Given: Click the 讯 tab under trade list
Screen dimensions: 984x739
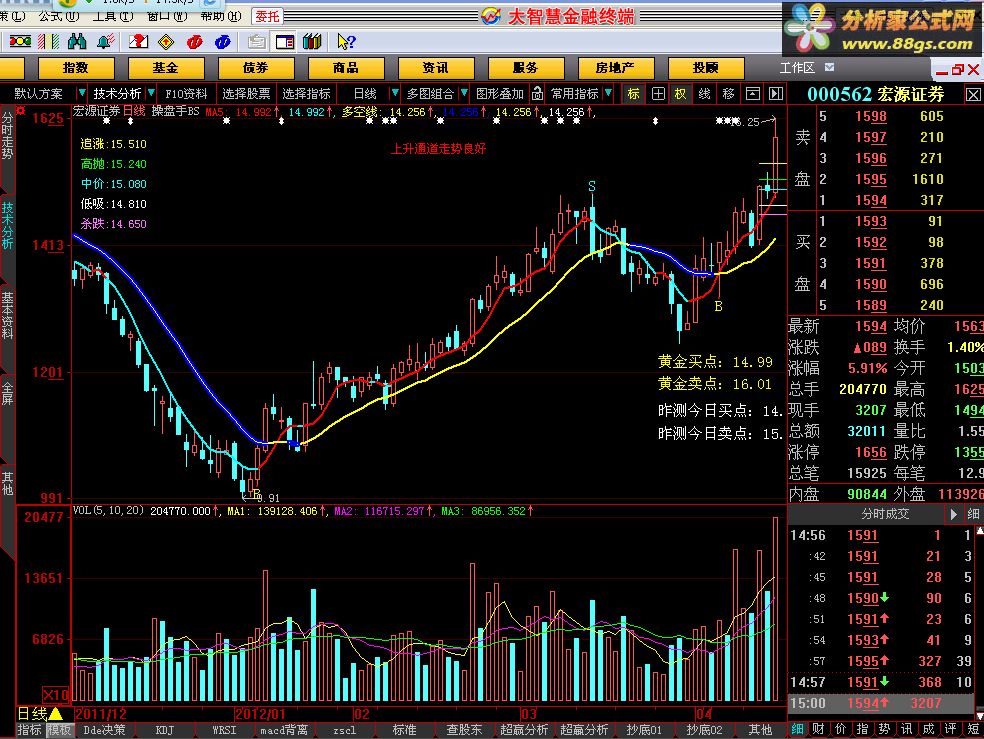Looking at the screenshot, I should tap(906, 729).
